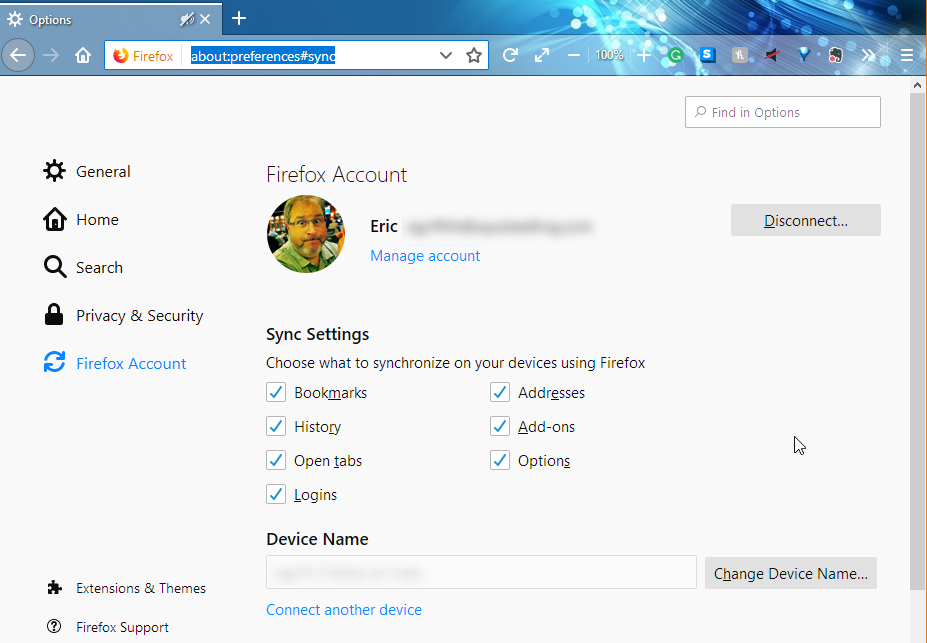Viewport: 927px width, 643px height.
Task: Open a new tab with the plus button
Action: [x=239, y=18]
